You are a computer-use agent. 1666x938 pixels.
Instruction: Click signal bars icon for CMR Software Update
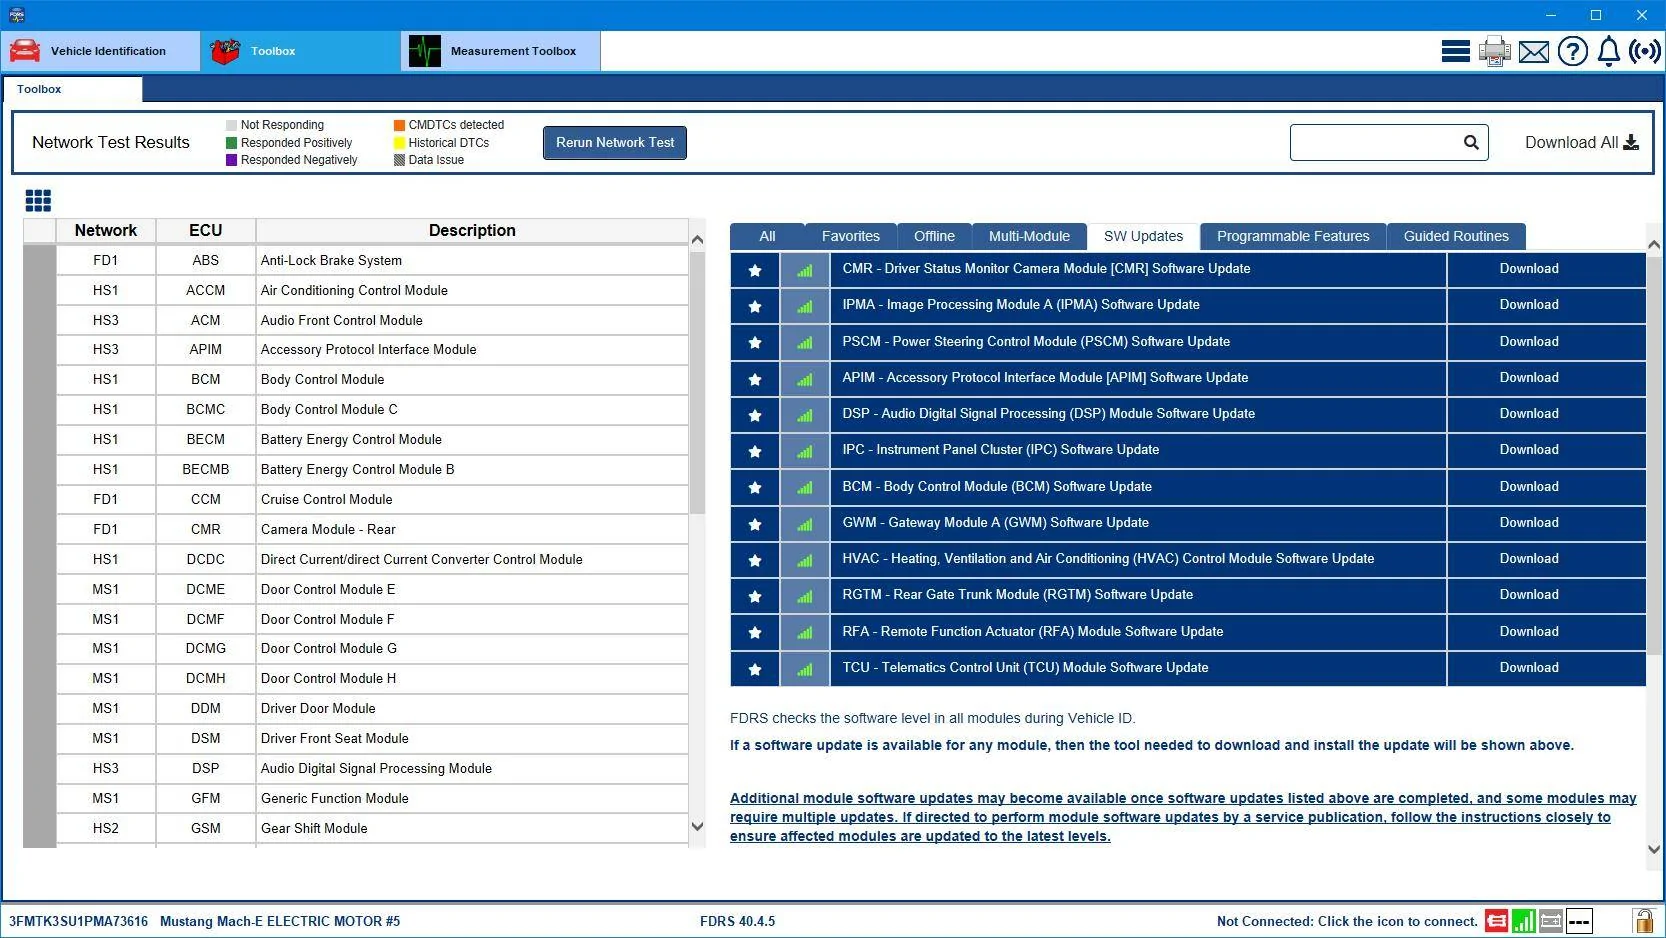click(x=805, y=270)
